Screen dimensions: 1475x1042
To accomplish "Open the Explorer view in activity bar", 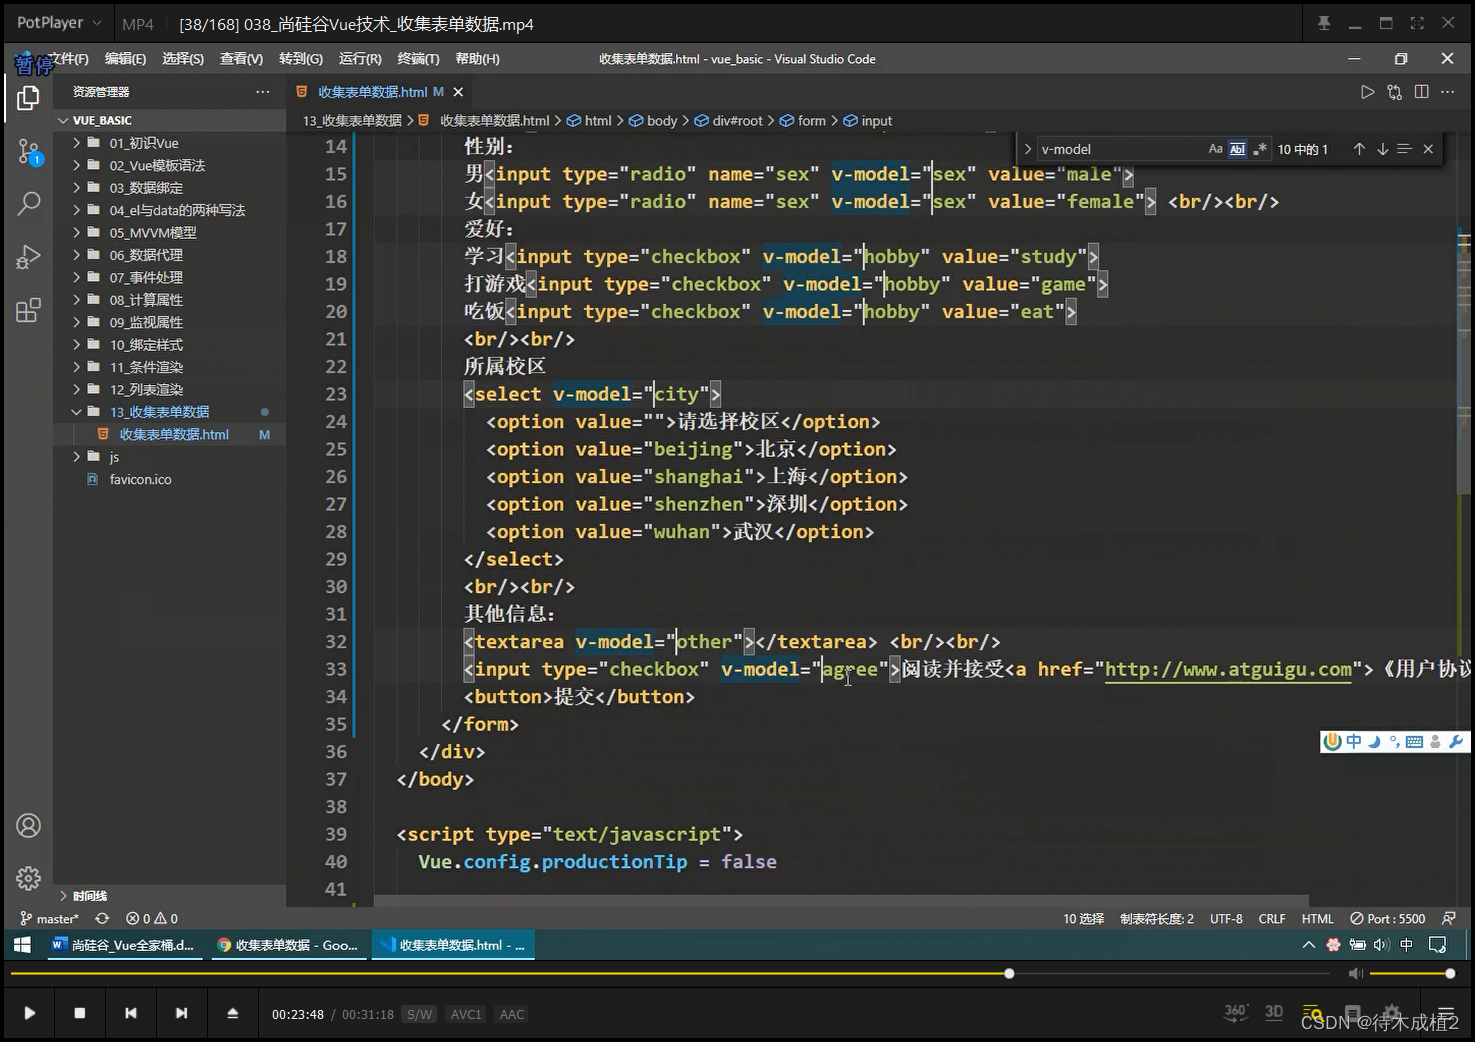I will (x=28, y=98).
